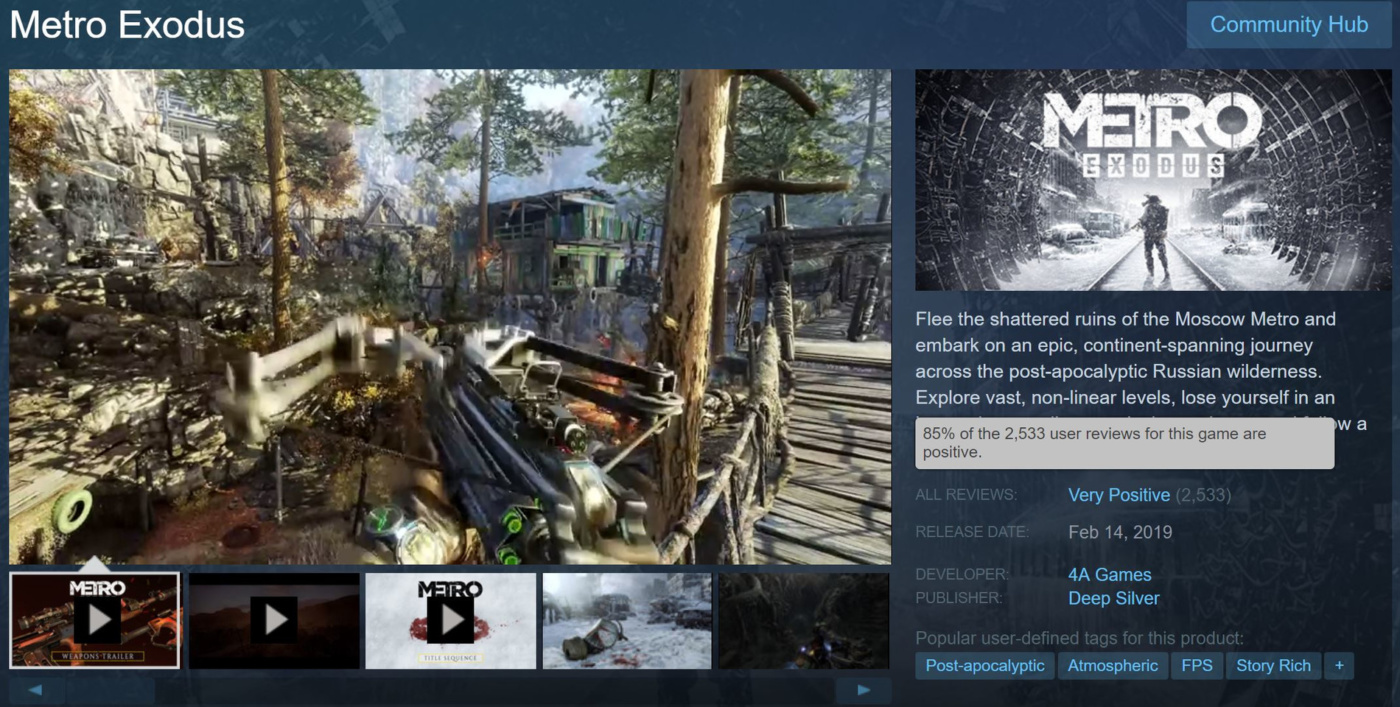Play the Weapons Trailer video thumbnail
Image resolution: width=1400 pixels, height=707 pixels.
click(x=95, y=620)
